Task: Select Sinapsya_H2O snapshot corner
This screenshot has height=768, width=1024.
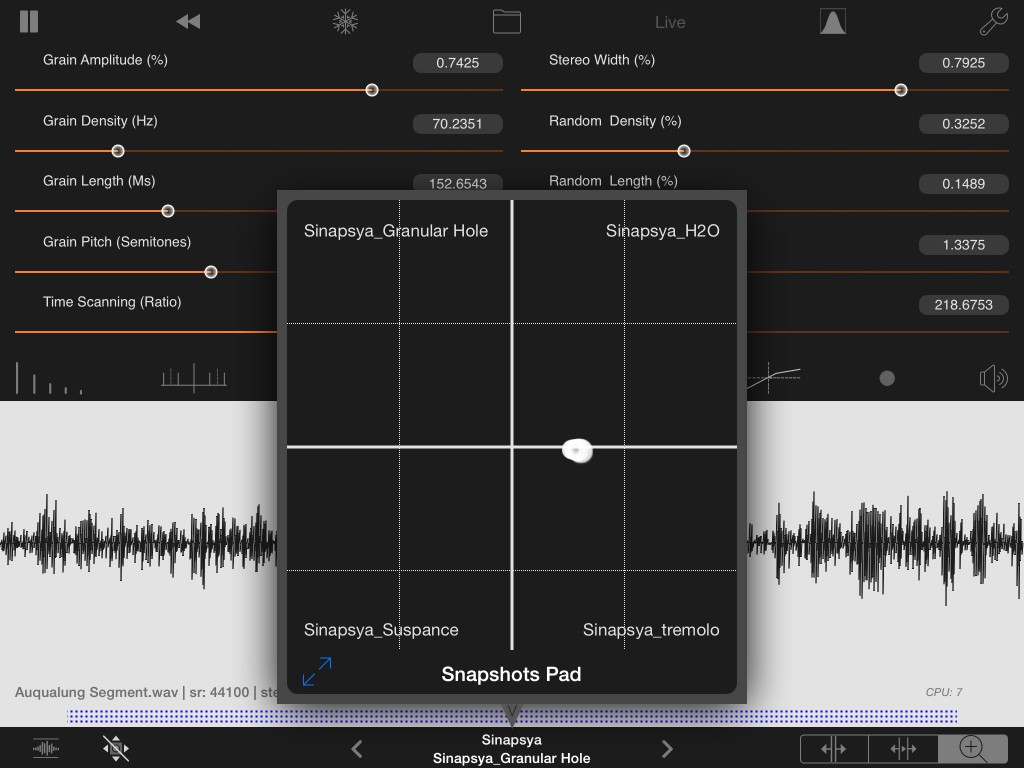Action: [662, 231]
